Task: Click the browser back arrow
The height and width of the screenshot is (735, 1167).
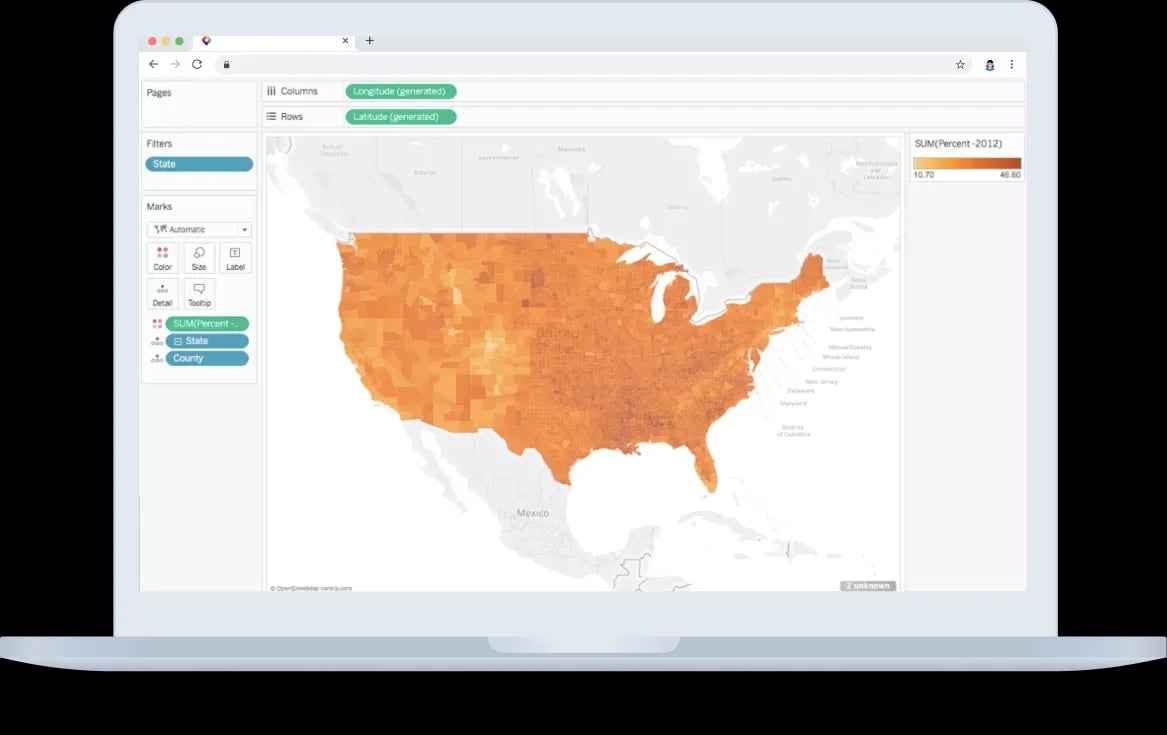Action: (153, 64)
